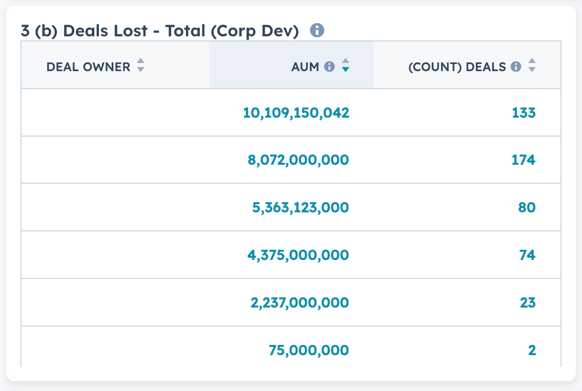Open the 5,363,123,000 AUM link
The image size is (582, 391).
coord(301,208)
